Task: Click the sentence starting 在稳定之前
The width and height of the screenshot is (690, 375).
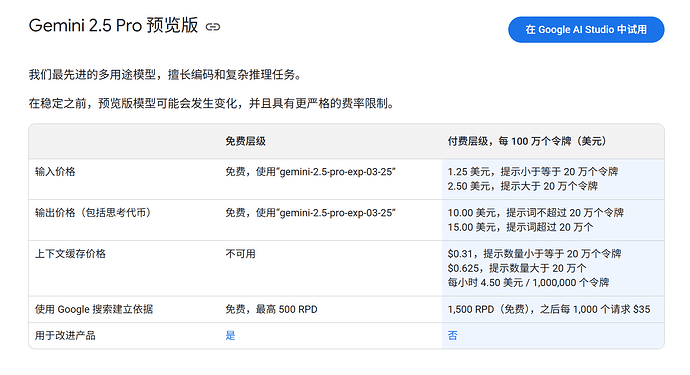Action: point(212,103)
